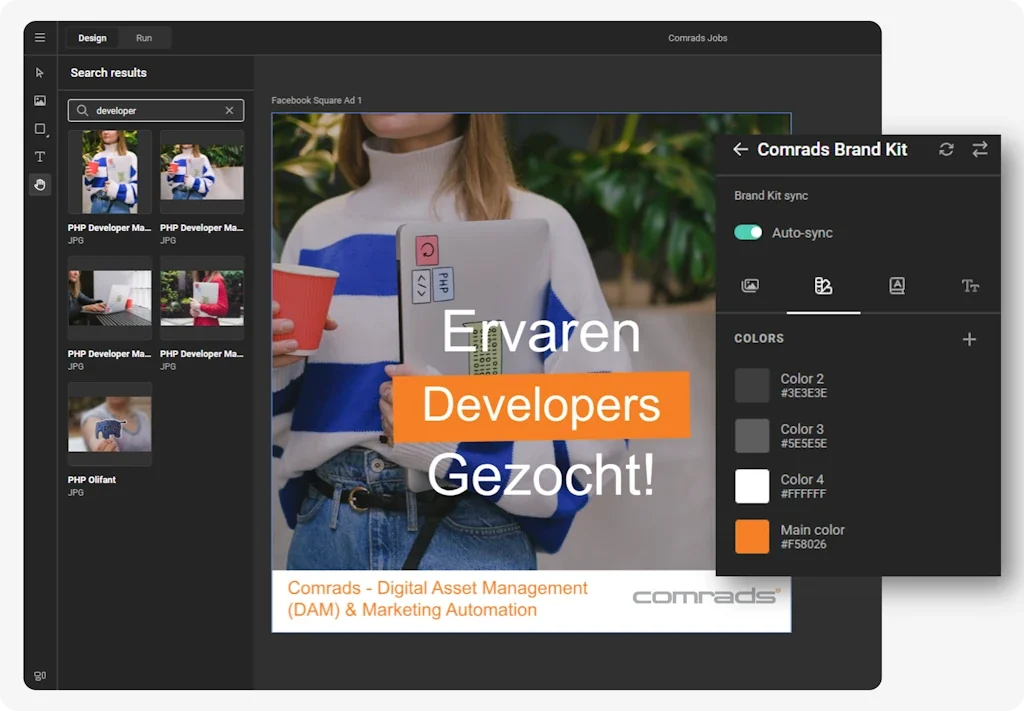Click the PHP Olifant file name

[91, 479]
